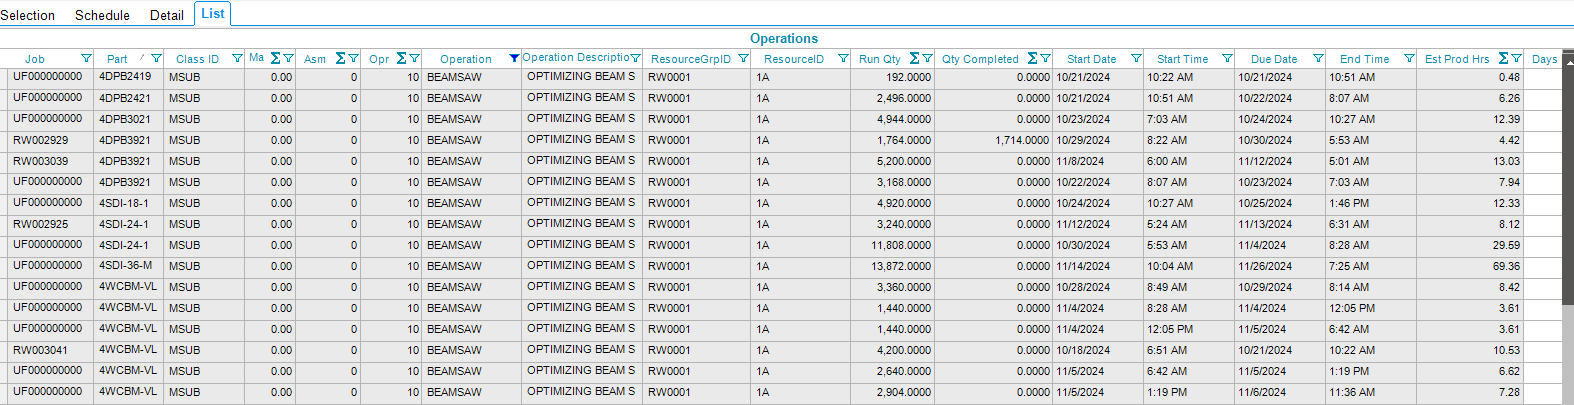Click Run Qty value 192.0000
This screenshot has width=1574, height=405.
(x=908, y=77)
